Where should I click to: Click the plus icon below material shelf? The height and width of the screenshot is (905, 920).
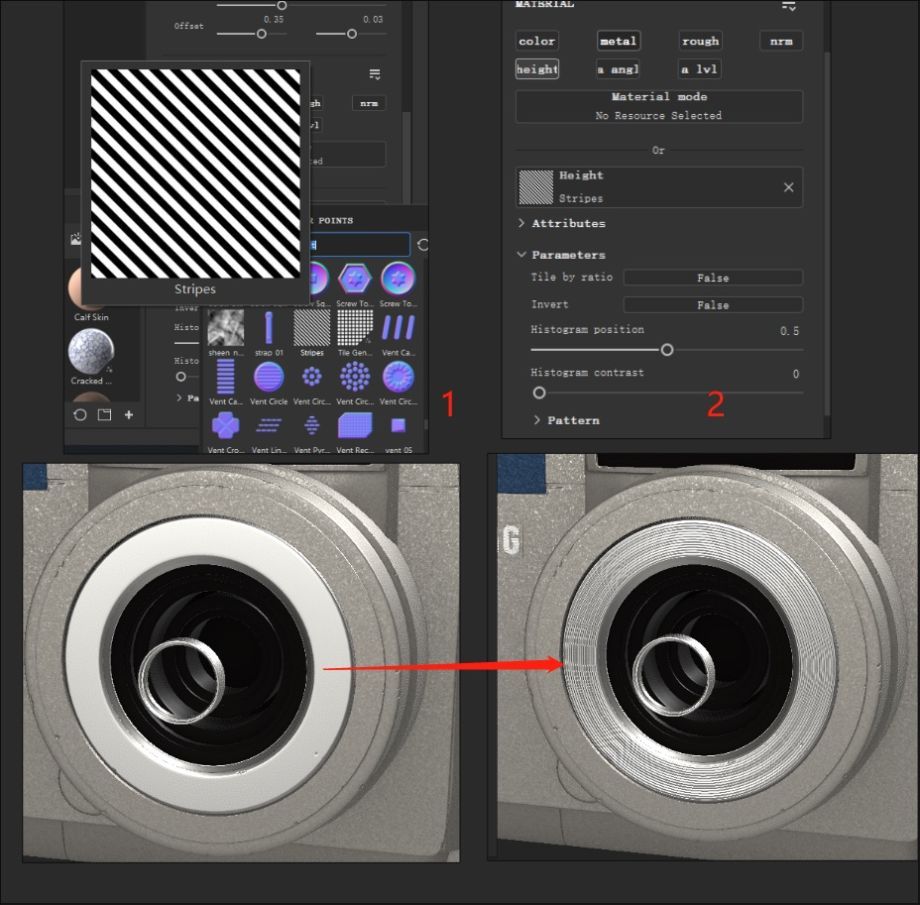pyautogui.click(x=129, y=415)
